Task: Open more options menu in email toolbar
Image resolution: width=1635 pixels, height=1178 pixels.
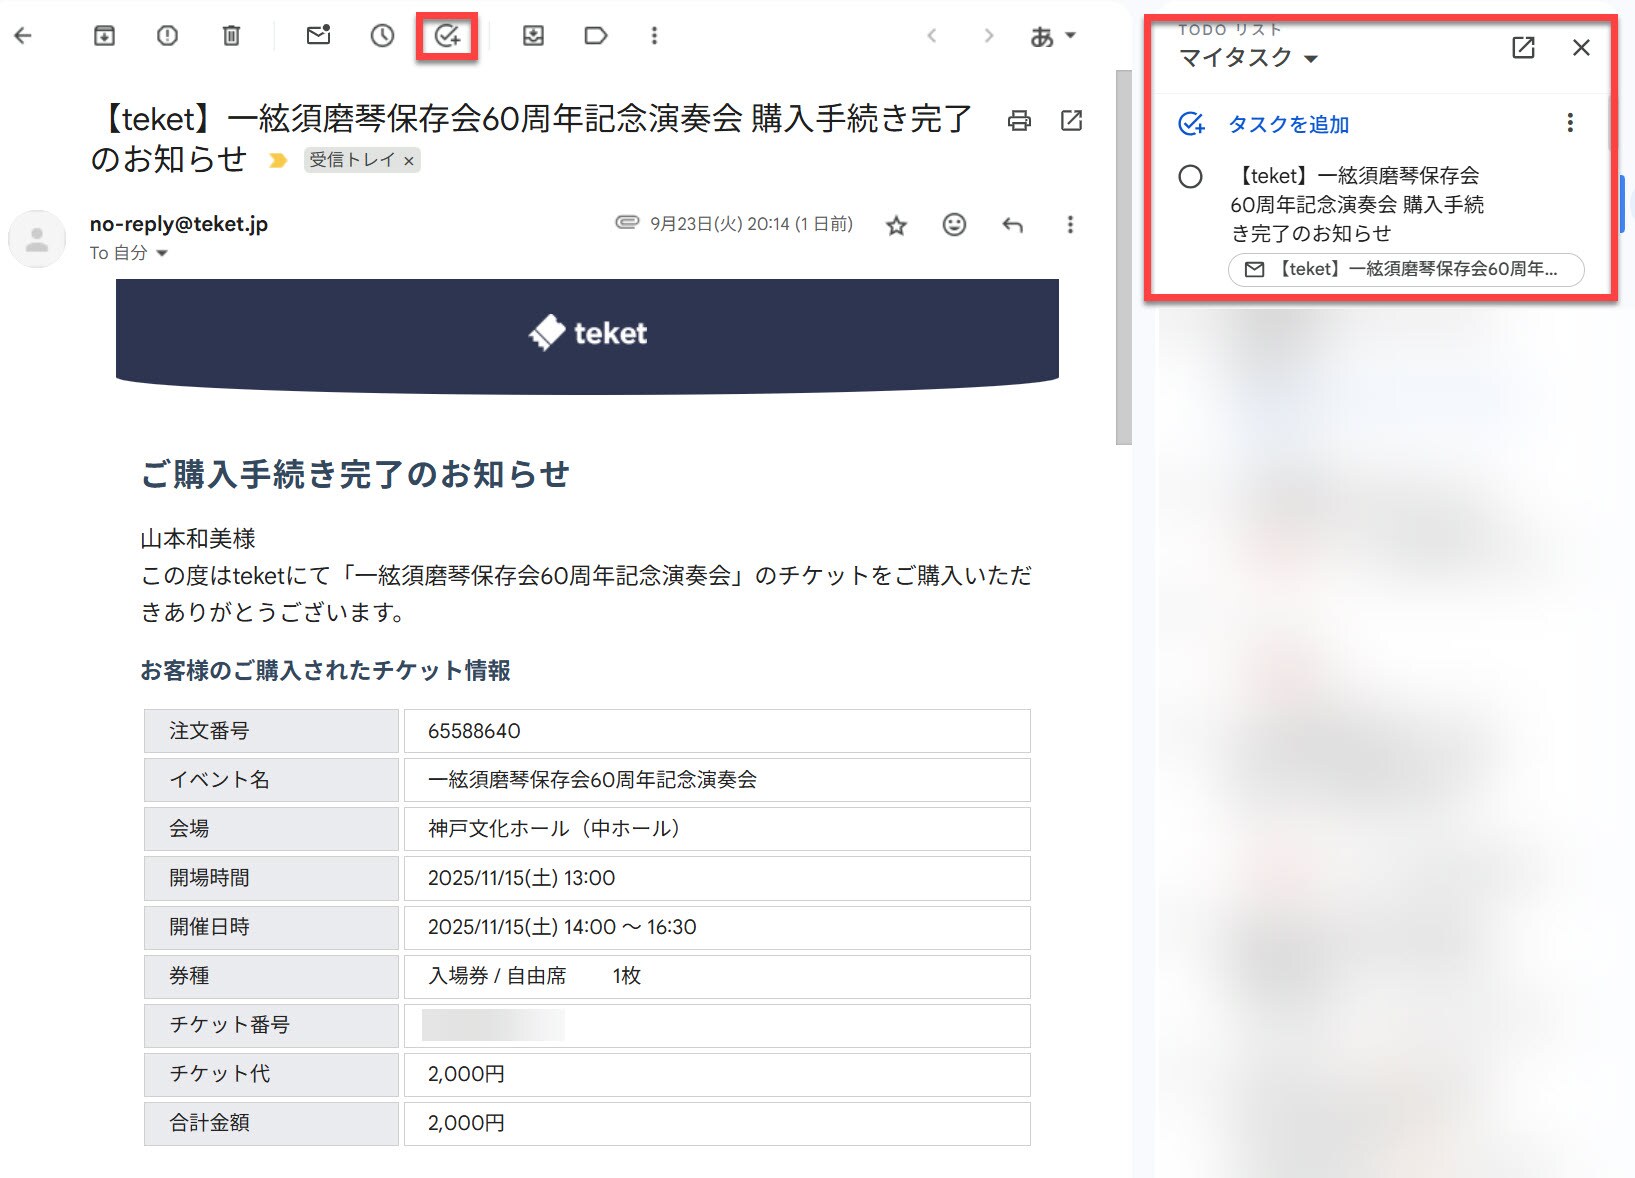Action: point(654,36)
